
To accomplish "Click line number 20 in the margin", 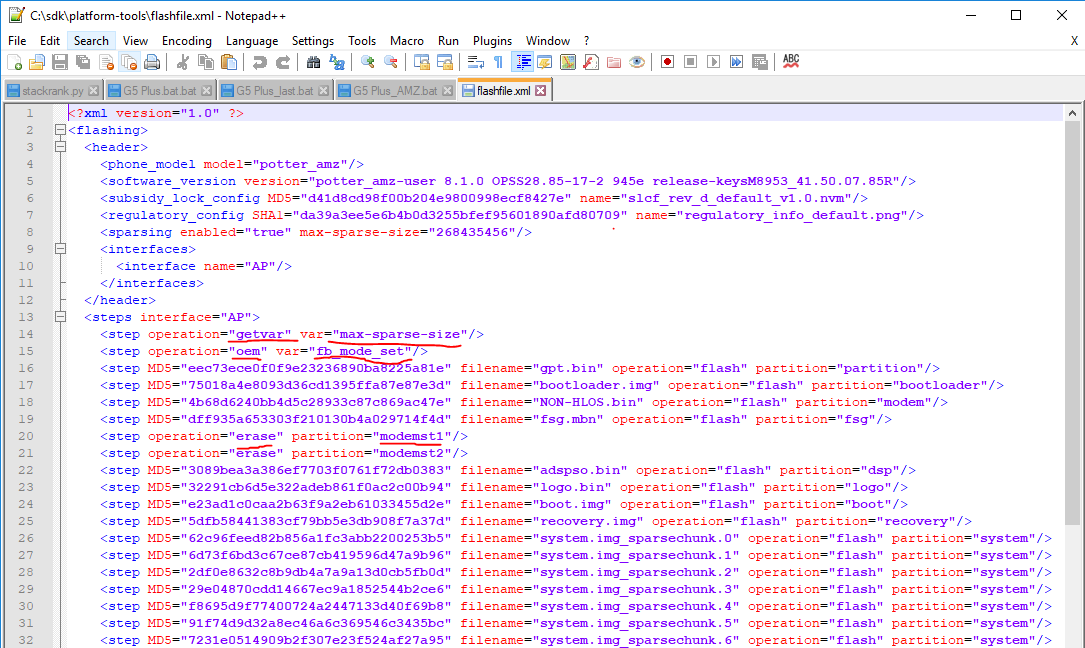I will tap(26, 436).
